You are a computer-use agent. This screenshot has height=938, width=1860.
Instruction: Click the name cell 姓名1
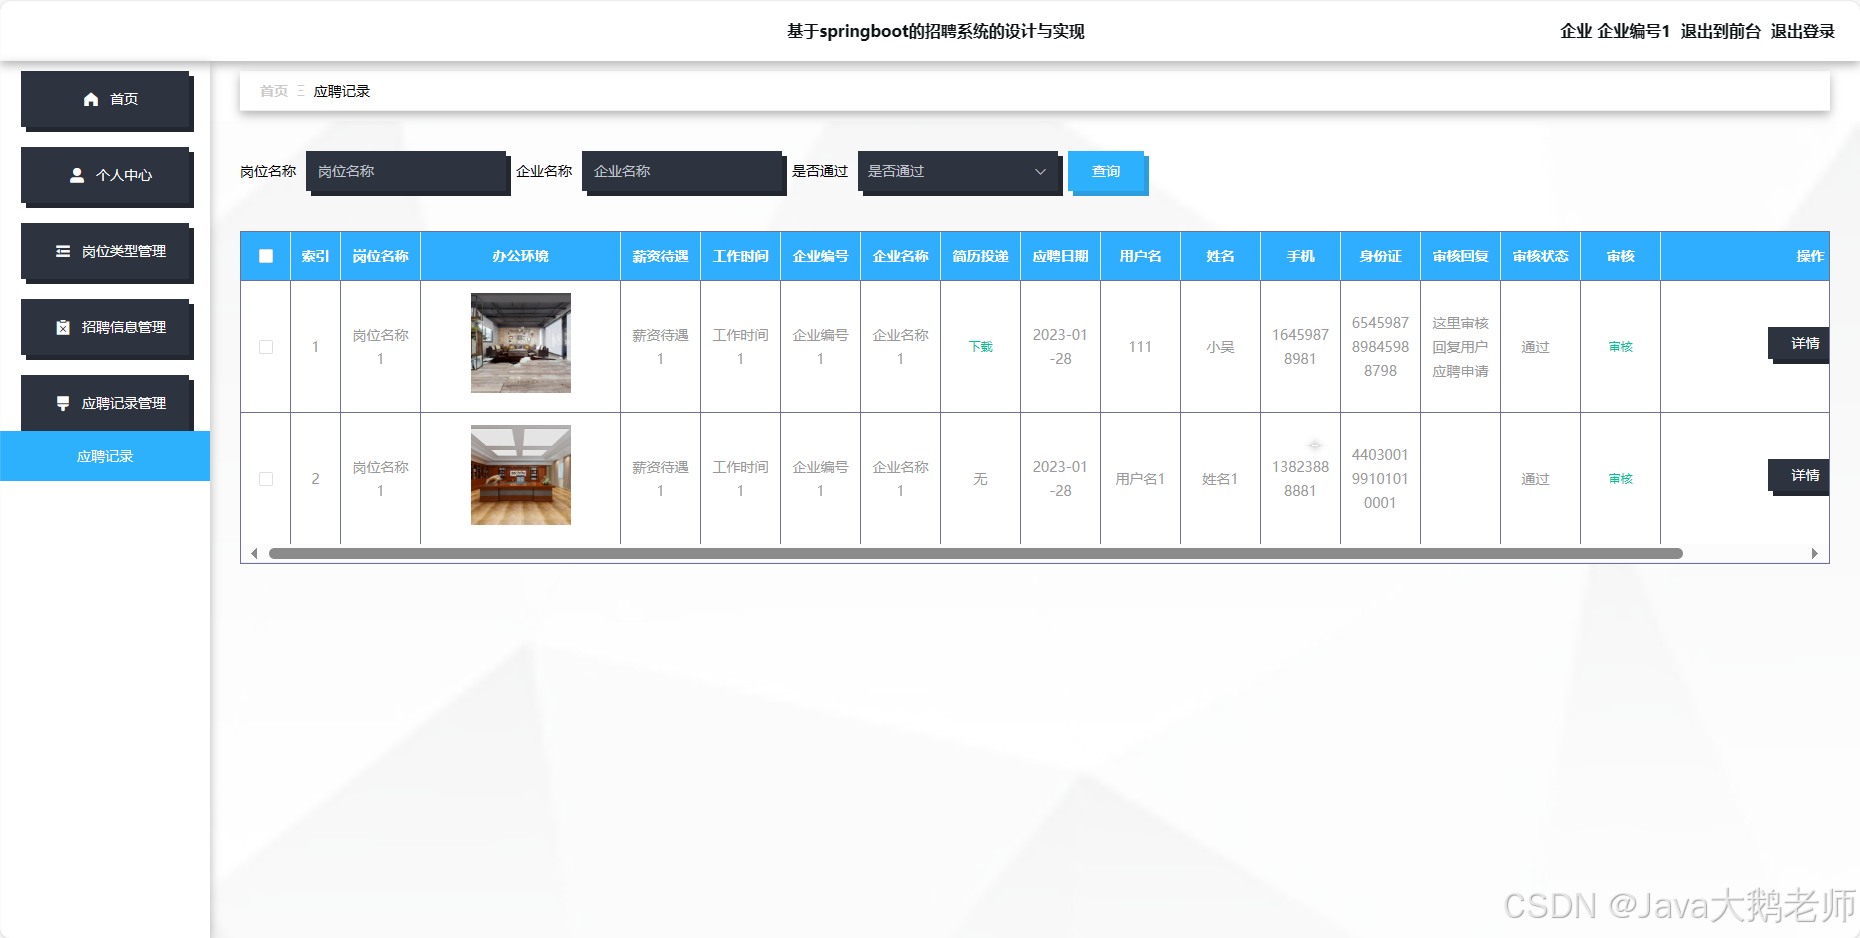coord(1220,479)
